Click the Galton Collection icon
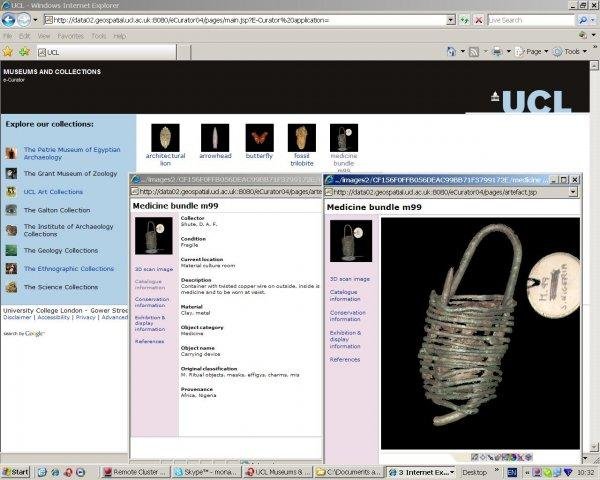600x480 pixels. pyautogui.click(x=11, y=210)
